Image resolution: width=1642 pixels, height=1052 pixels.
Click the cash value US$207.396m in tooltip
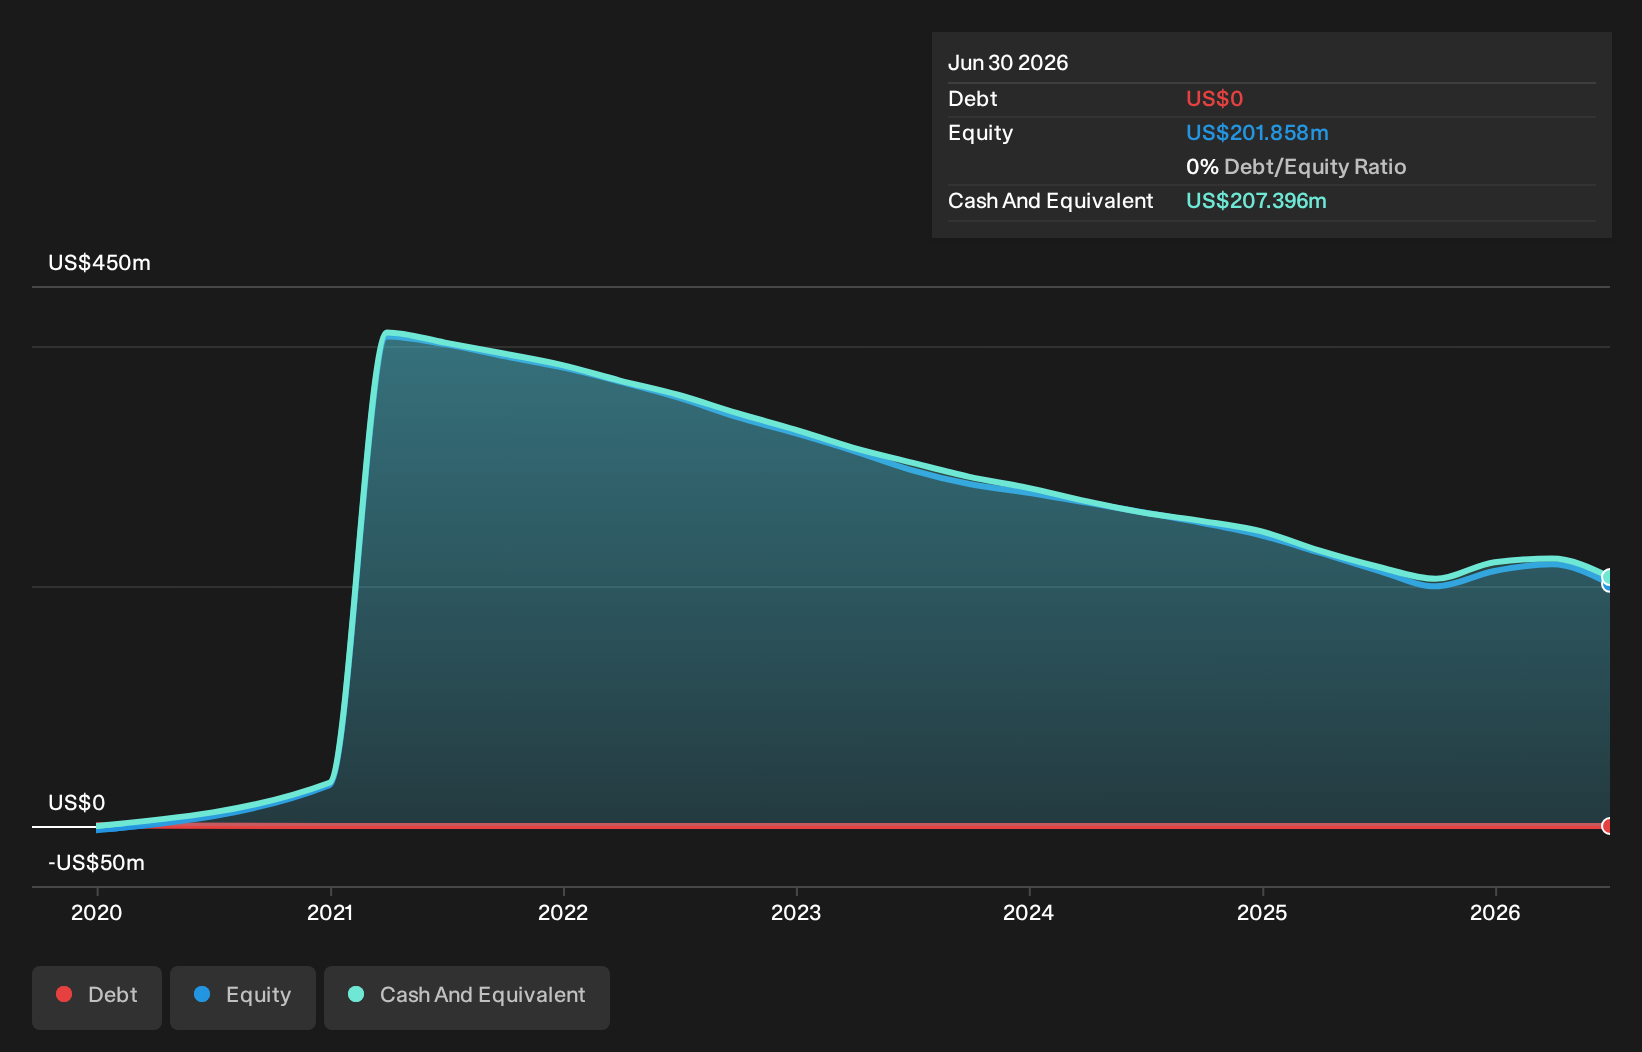pos(1256,201)
